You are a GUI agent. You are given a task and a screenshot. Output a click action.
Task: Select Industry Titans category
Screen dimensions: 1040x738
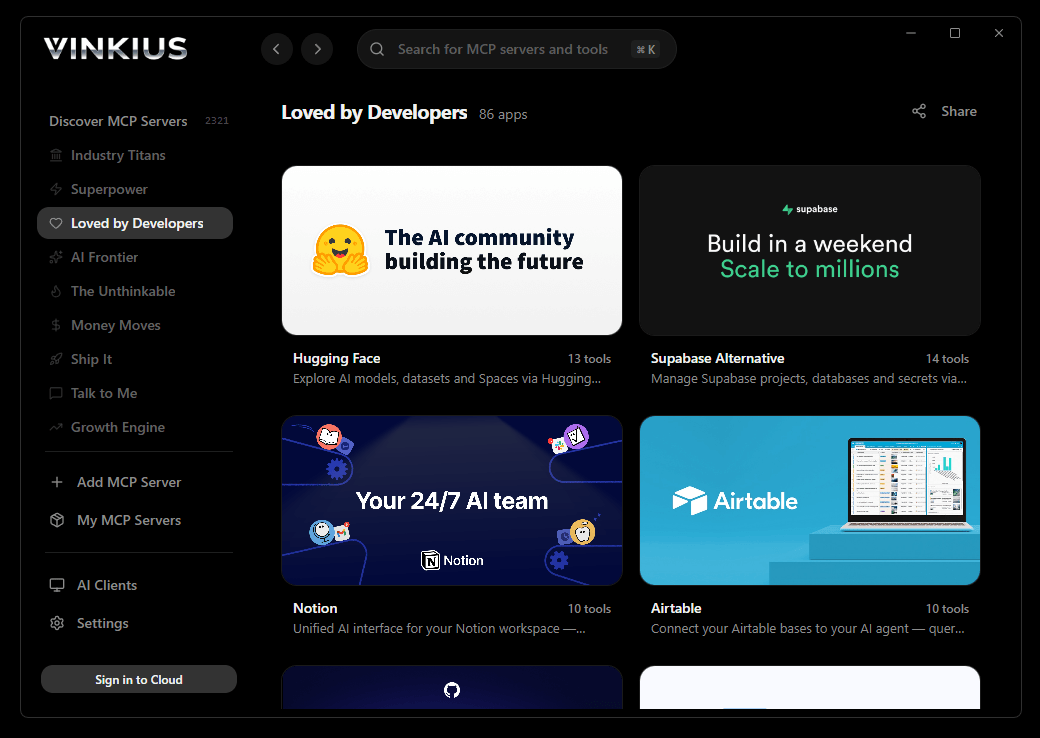tap(118, 155)
